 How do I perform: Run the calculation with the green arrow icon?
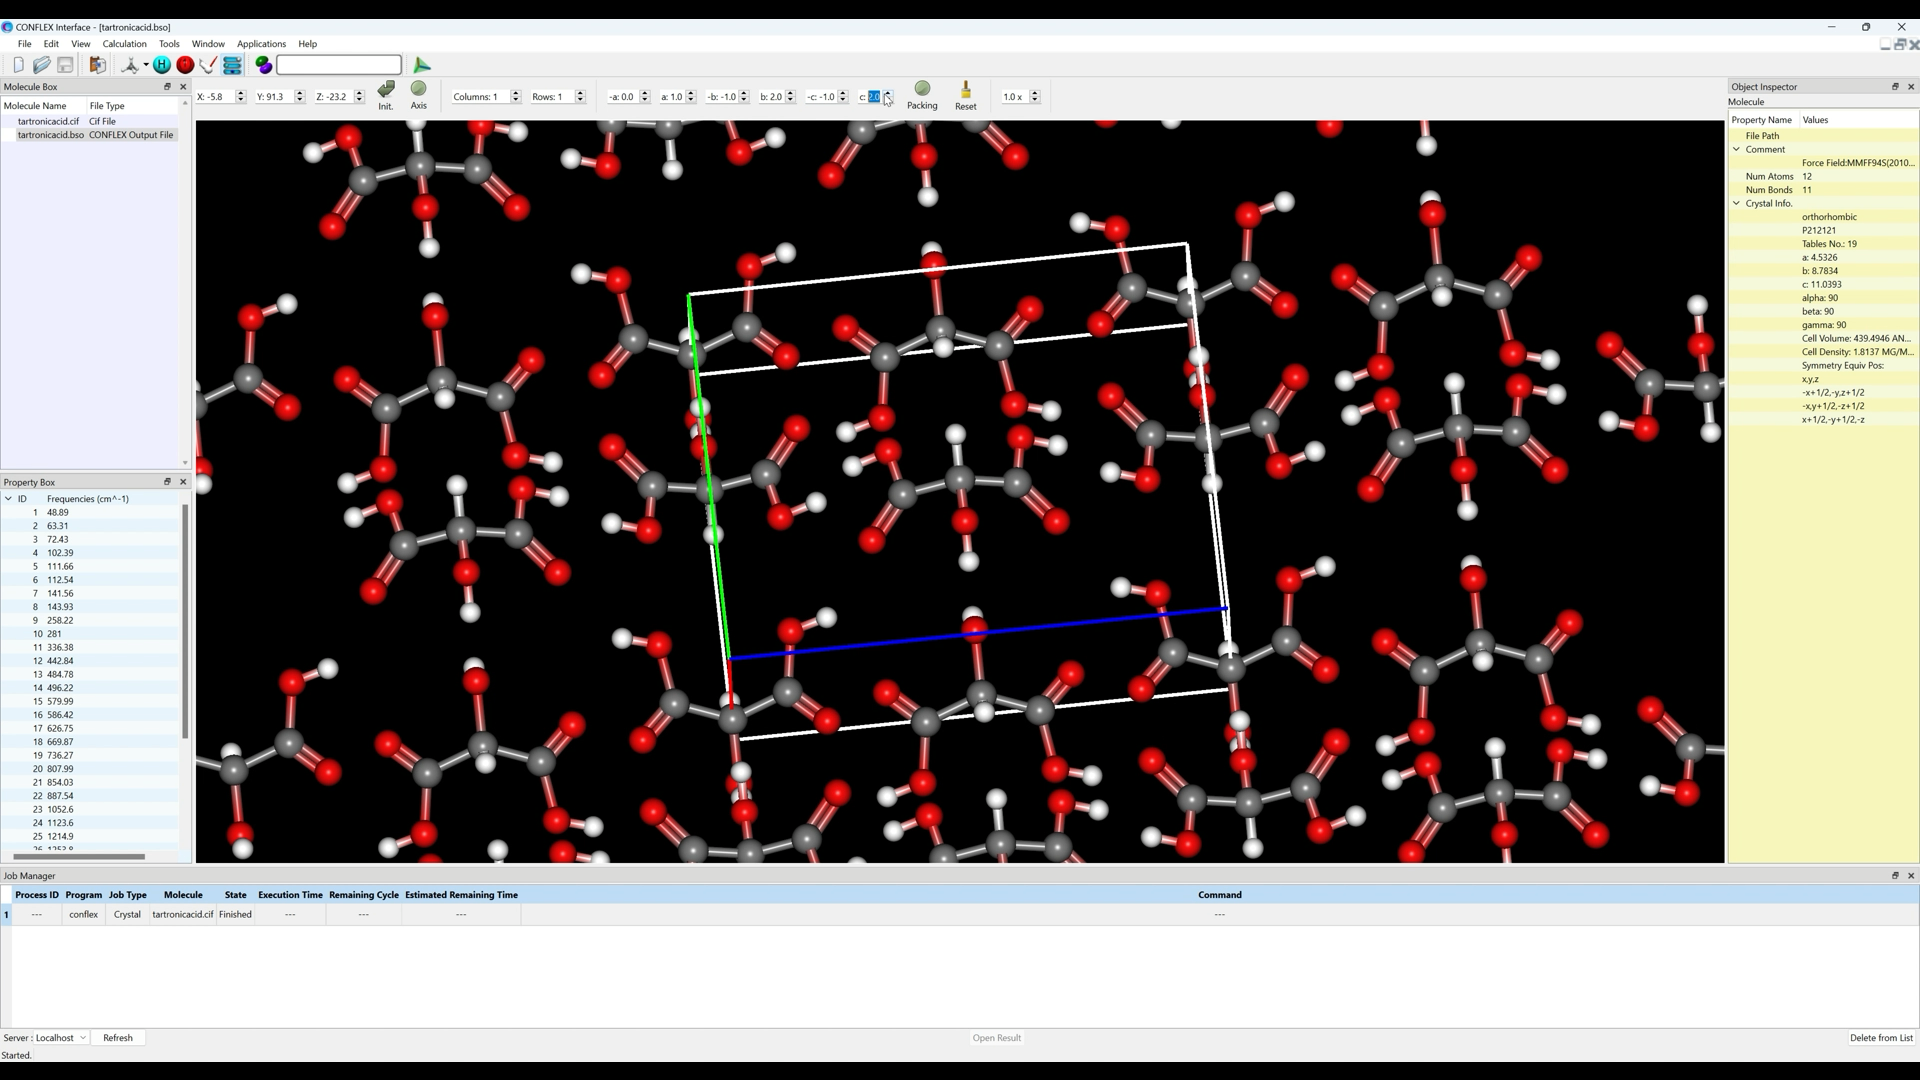(x=421, y=65)
